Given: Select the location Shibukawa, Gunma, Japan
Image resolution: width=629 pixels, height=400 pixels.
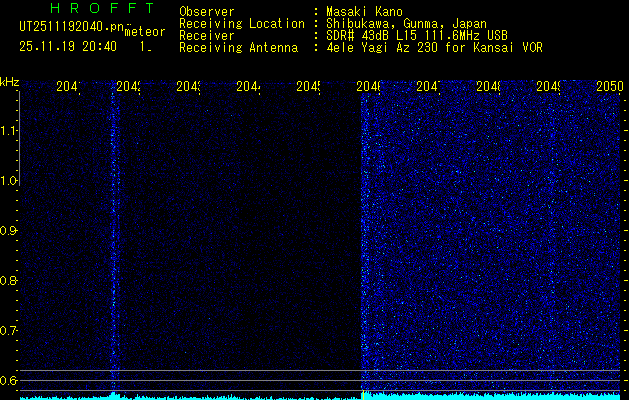Looking at the screenshot, I should pos(406,24).
